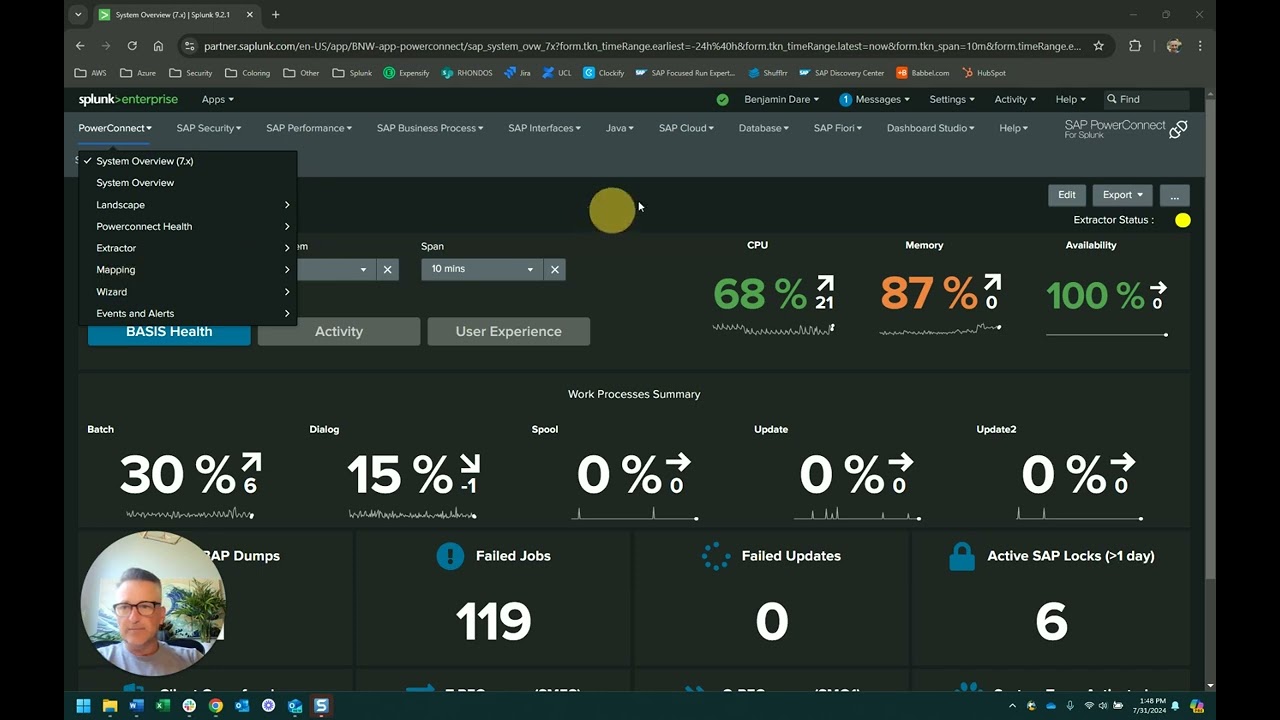
Task: Click the CPU trend up arrow
Action: (825, 283)
